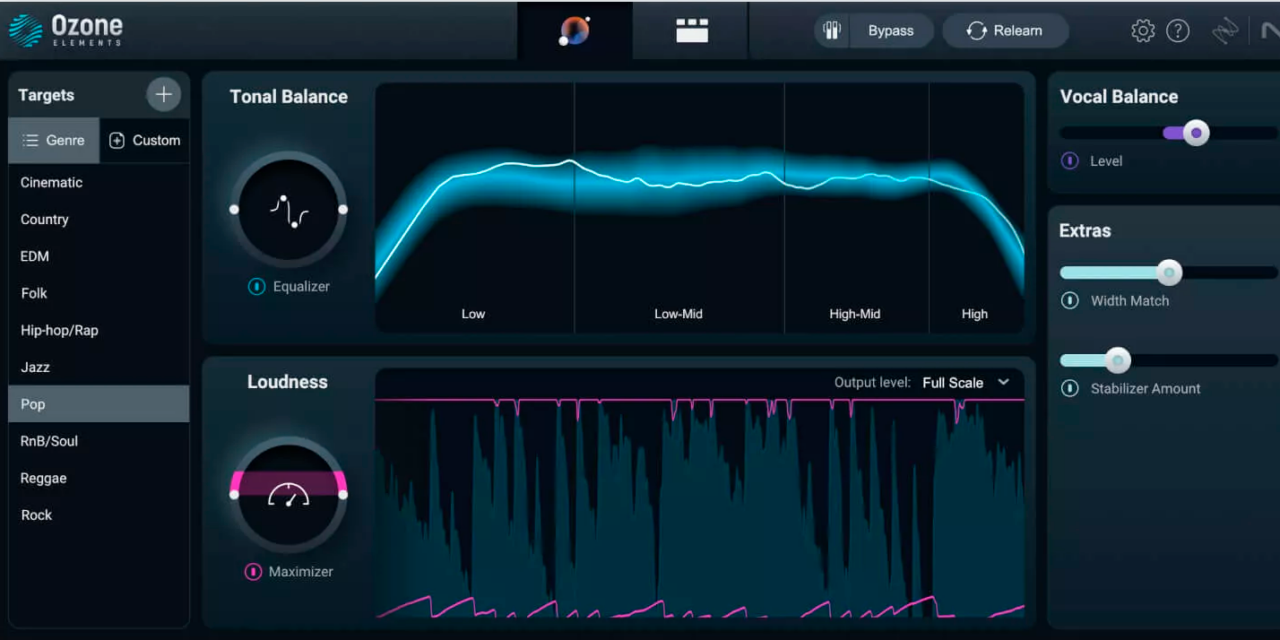The height and width of the screenshot is (640, 1280).
Task: Open plugin settings via the gear icon
Action: pos(1143,30)
